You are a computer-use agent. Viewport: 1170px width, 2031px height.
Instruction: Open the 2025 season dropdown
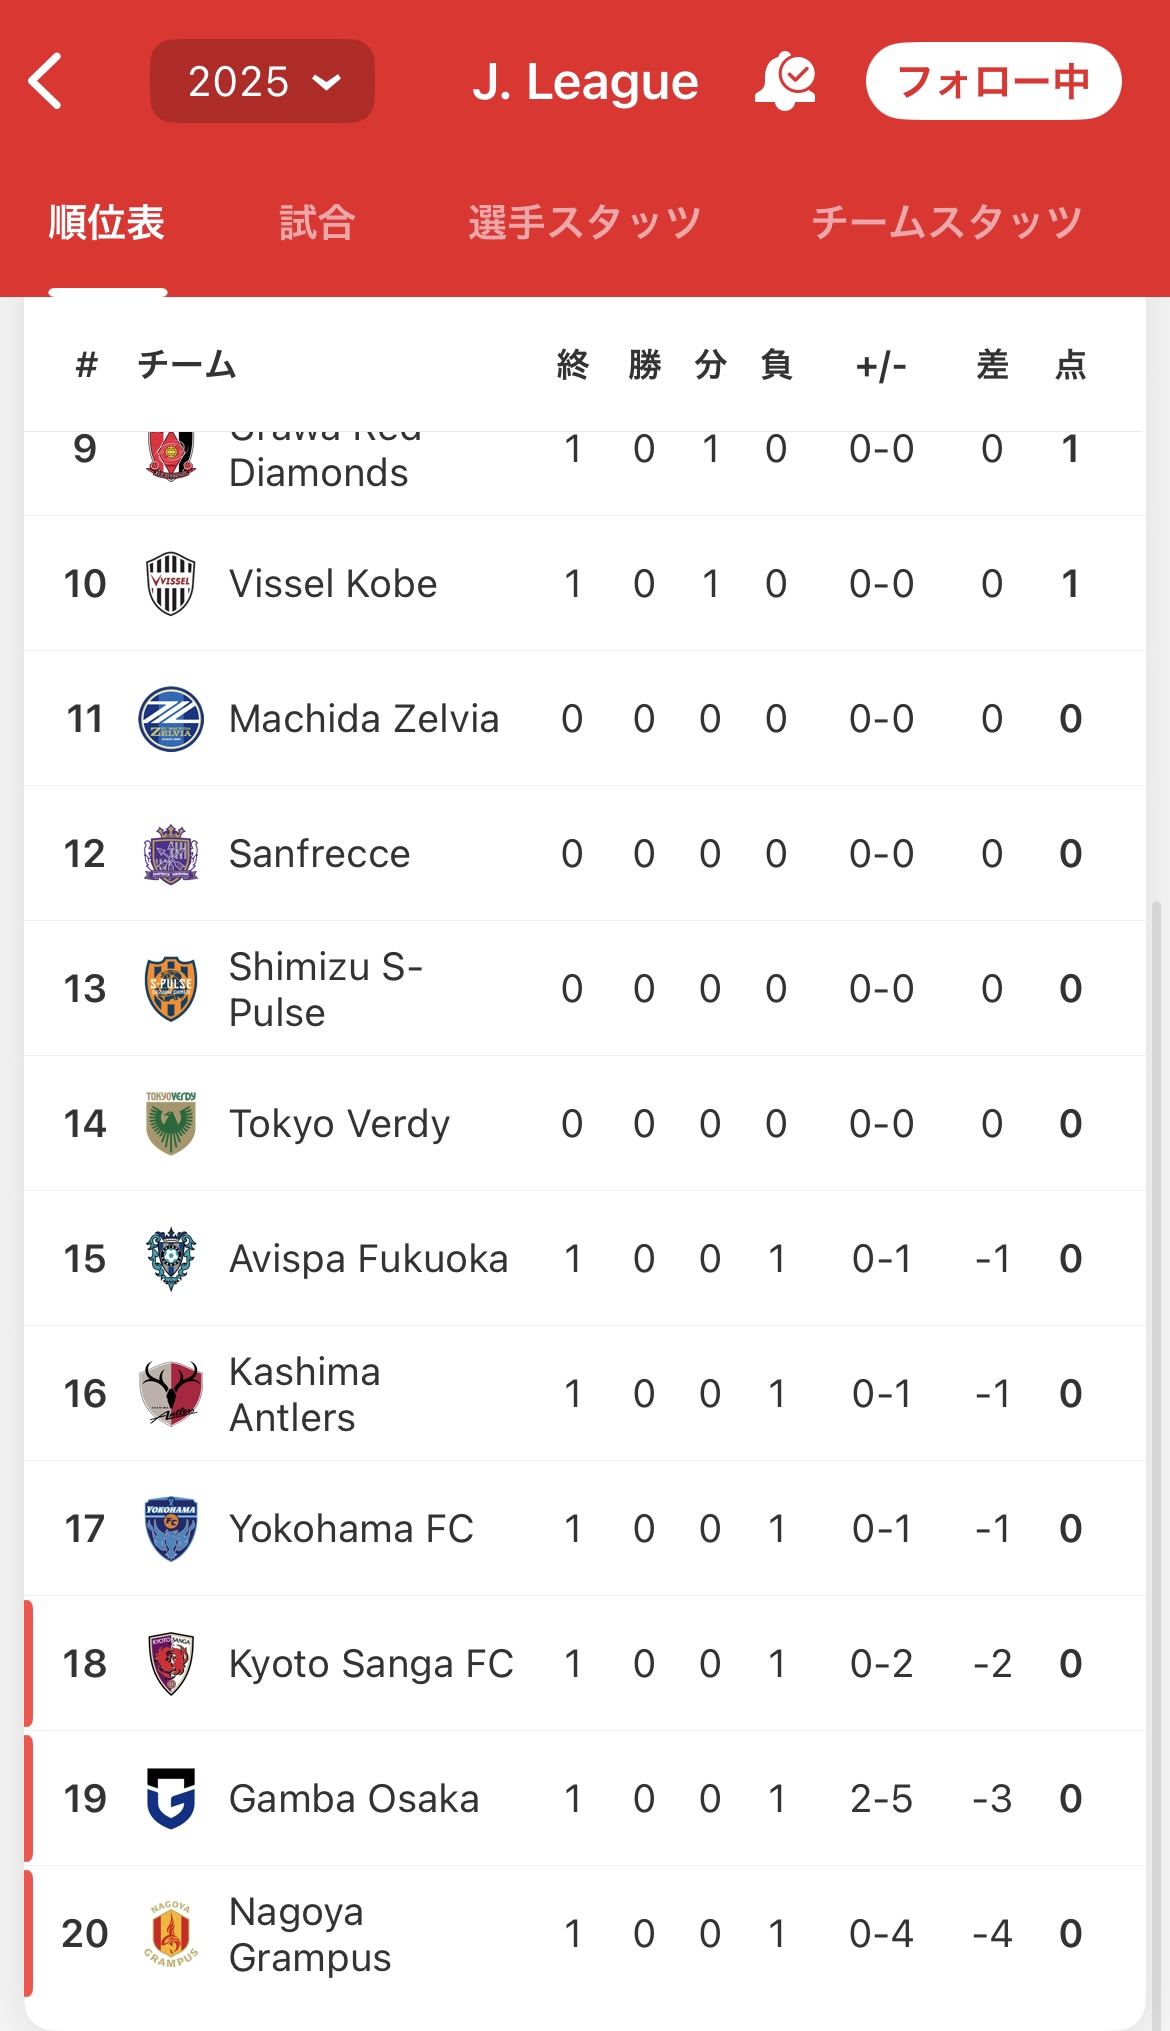[262, 81]
